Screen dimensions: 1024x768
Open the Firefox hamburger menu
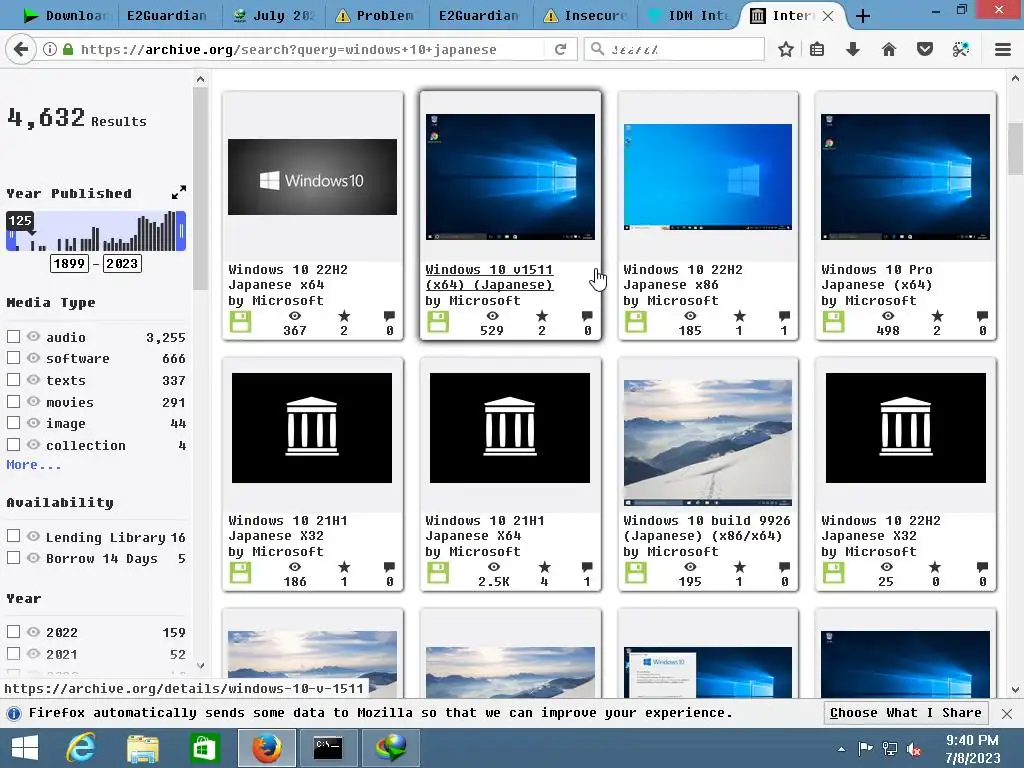pyautogui.click(x=1003, y=49)
